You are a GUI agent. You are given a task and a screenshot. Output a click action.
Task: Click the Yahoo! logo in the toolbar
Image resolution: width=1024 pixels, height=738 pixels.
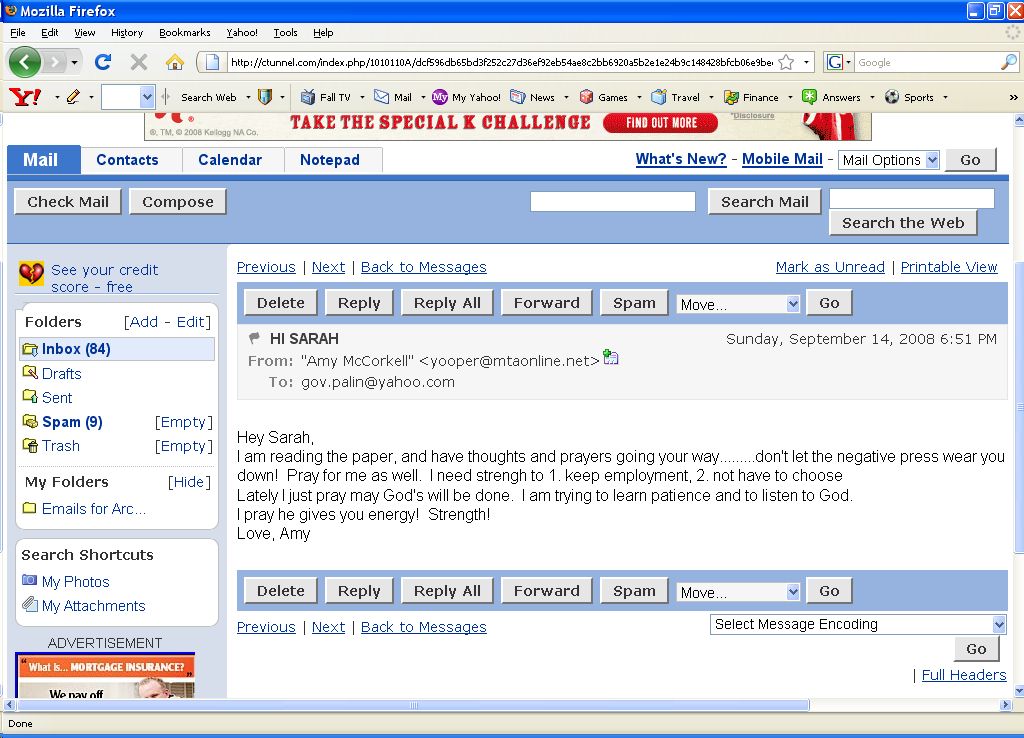click(25, 97)
